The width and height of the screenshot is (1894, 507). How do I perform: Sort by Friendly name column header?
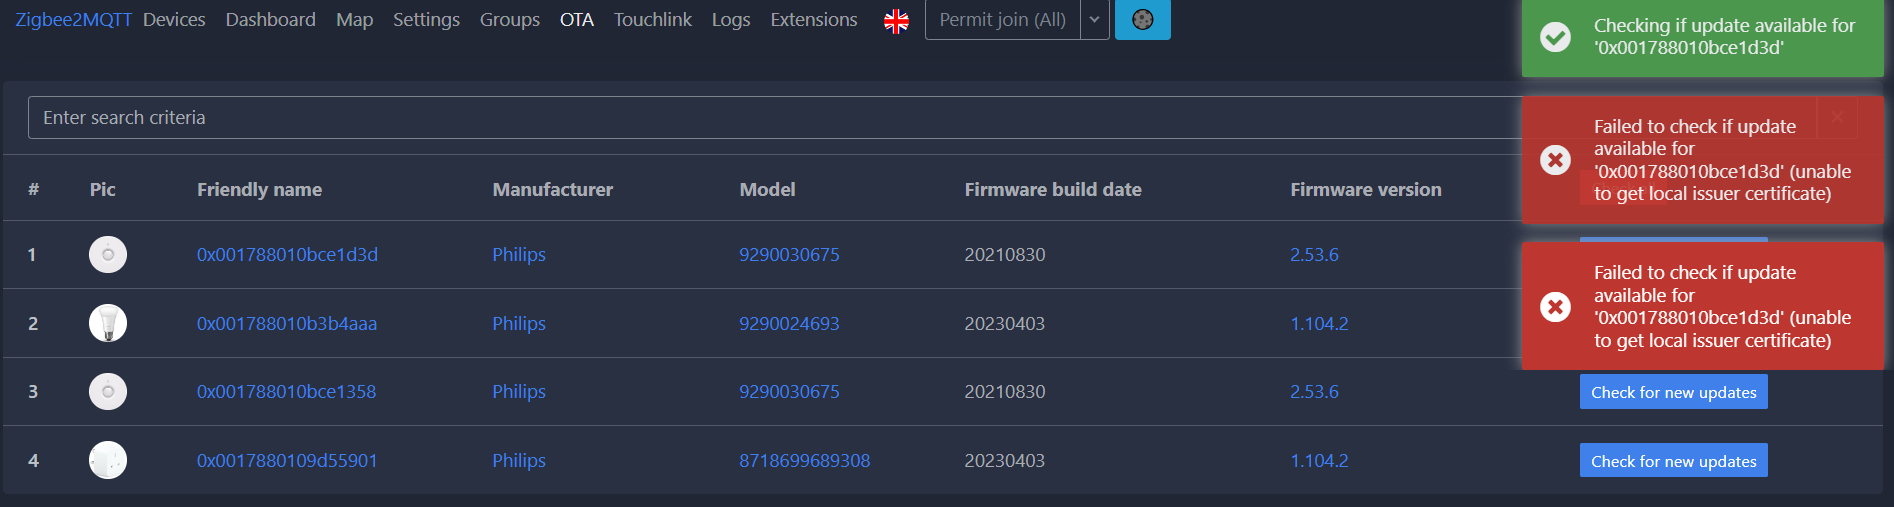(x=259, y=189)
